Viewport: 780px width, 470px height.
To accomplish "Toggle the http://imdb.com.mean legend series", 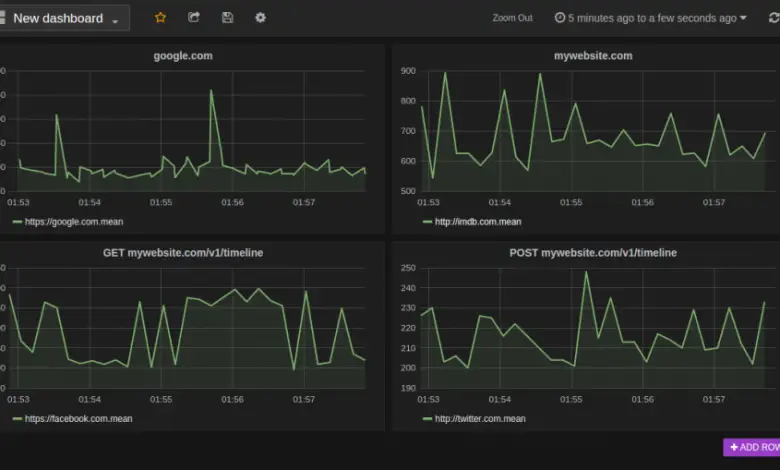I will coord(478,222).
